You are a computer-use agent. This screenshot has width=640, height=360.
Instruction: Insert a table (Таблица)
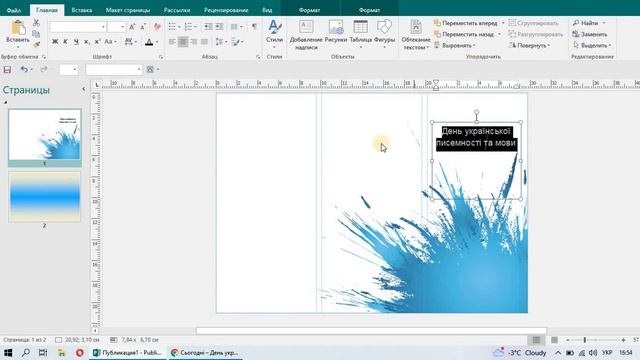tap(360, 33)
